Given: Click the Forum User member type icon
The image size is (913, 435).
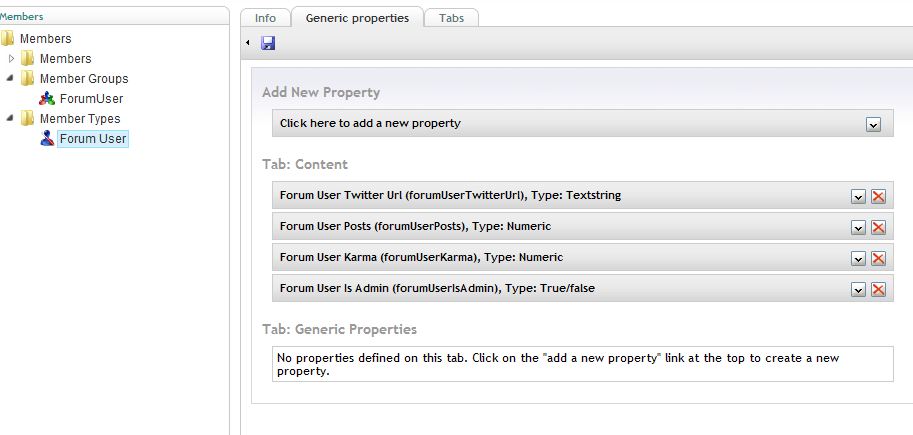Looking at the screenshot, I should pos(47,138).
